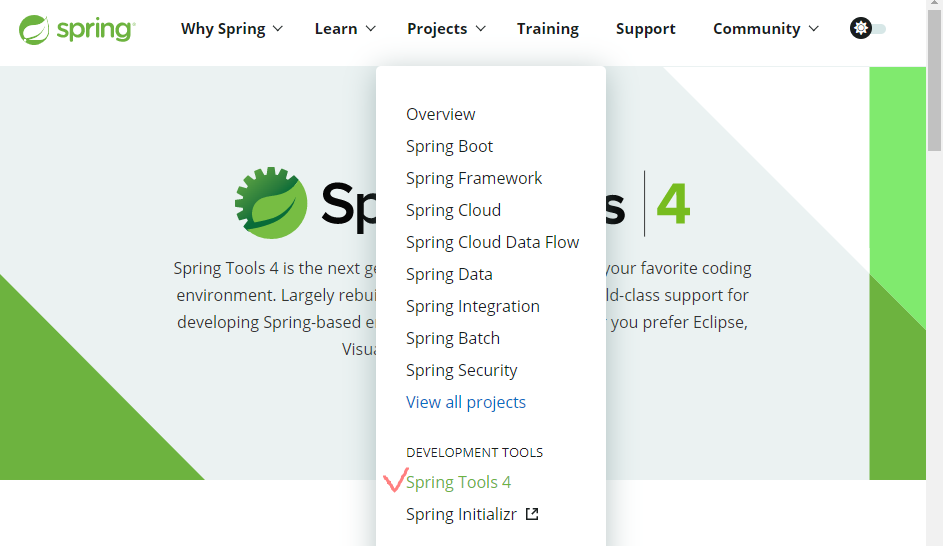Open Spring Integration project
Image resolution: width=943 pixels, height=546 pixels.
[473, 306]
